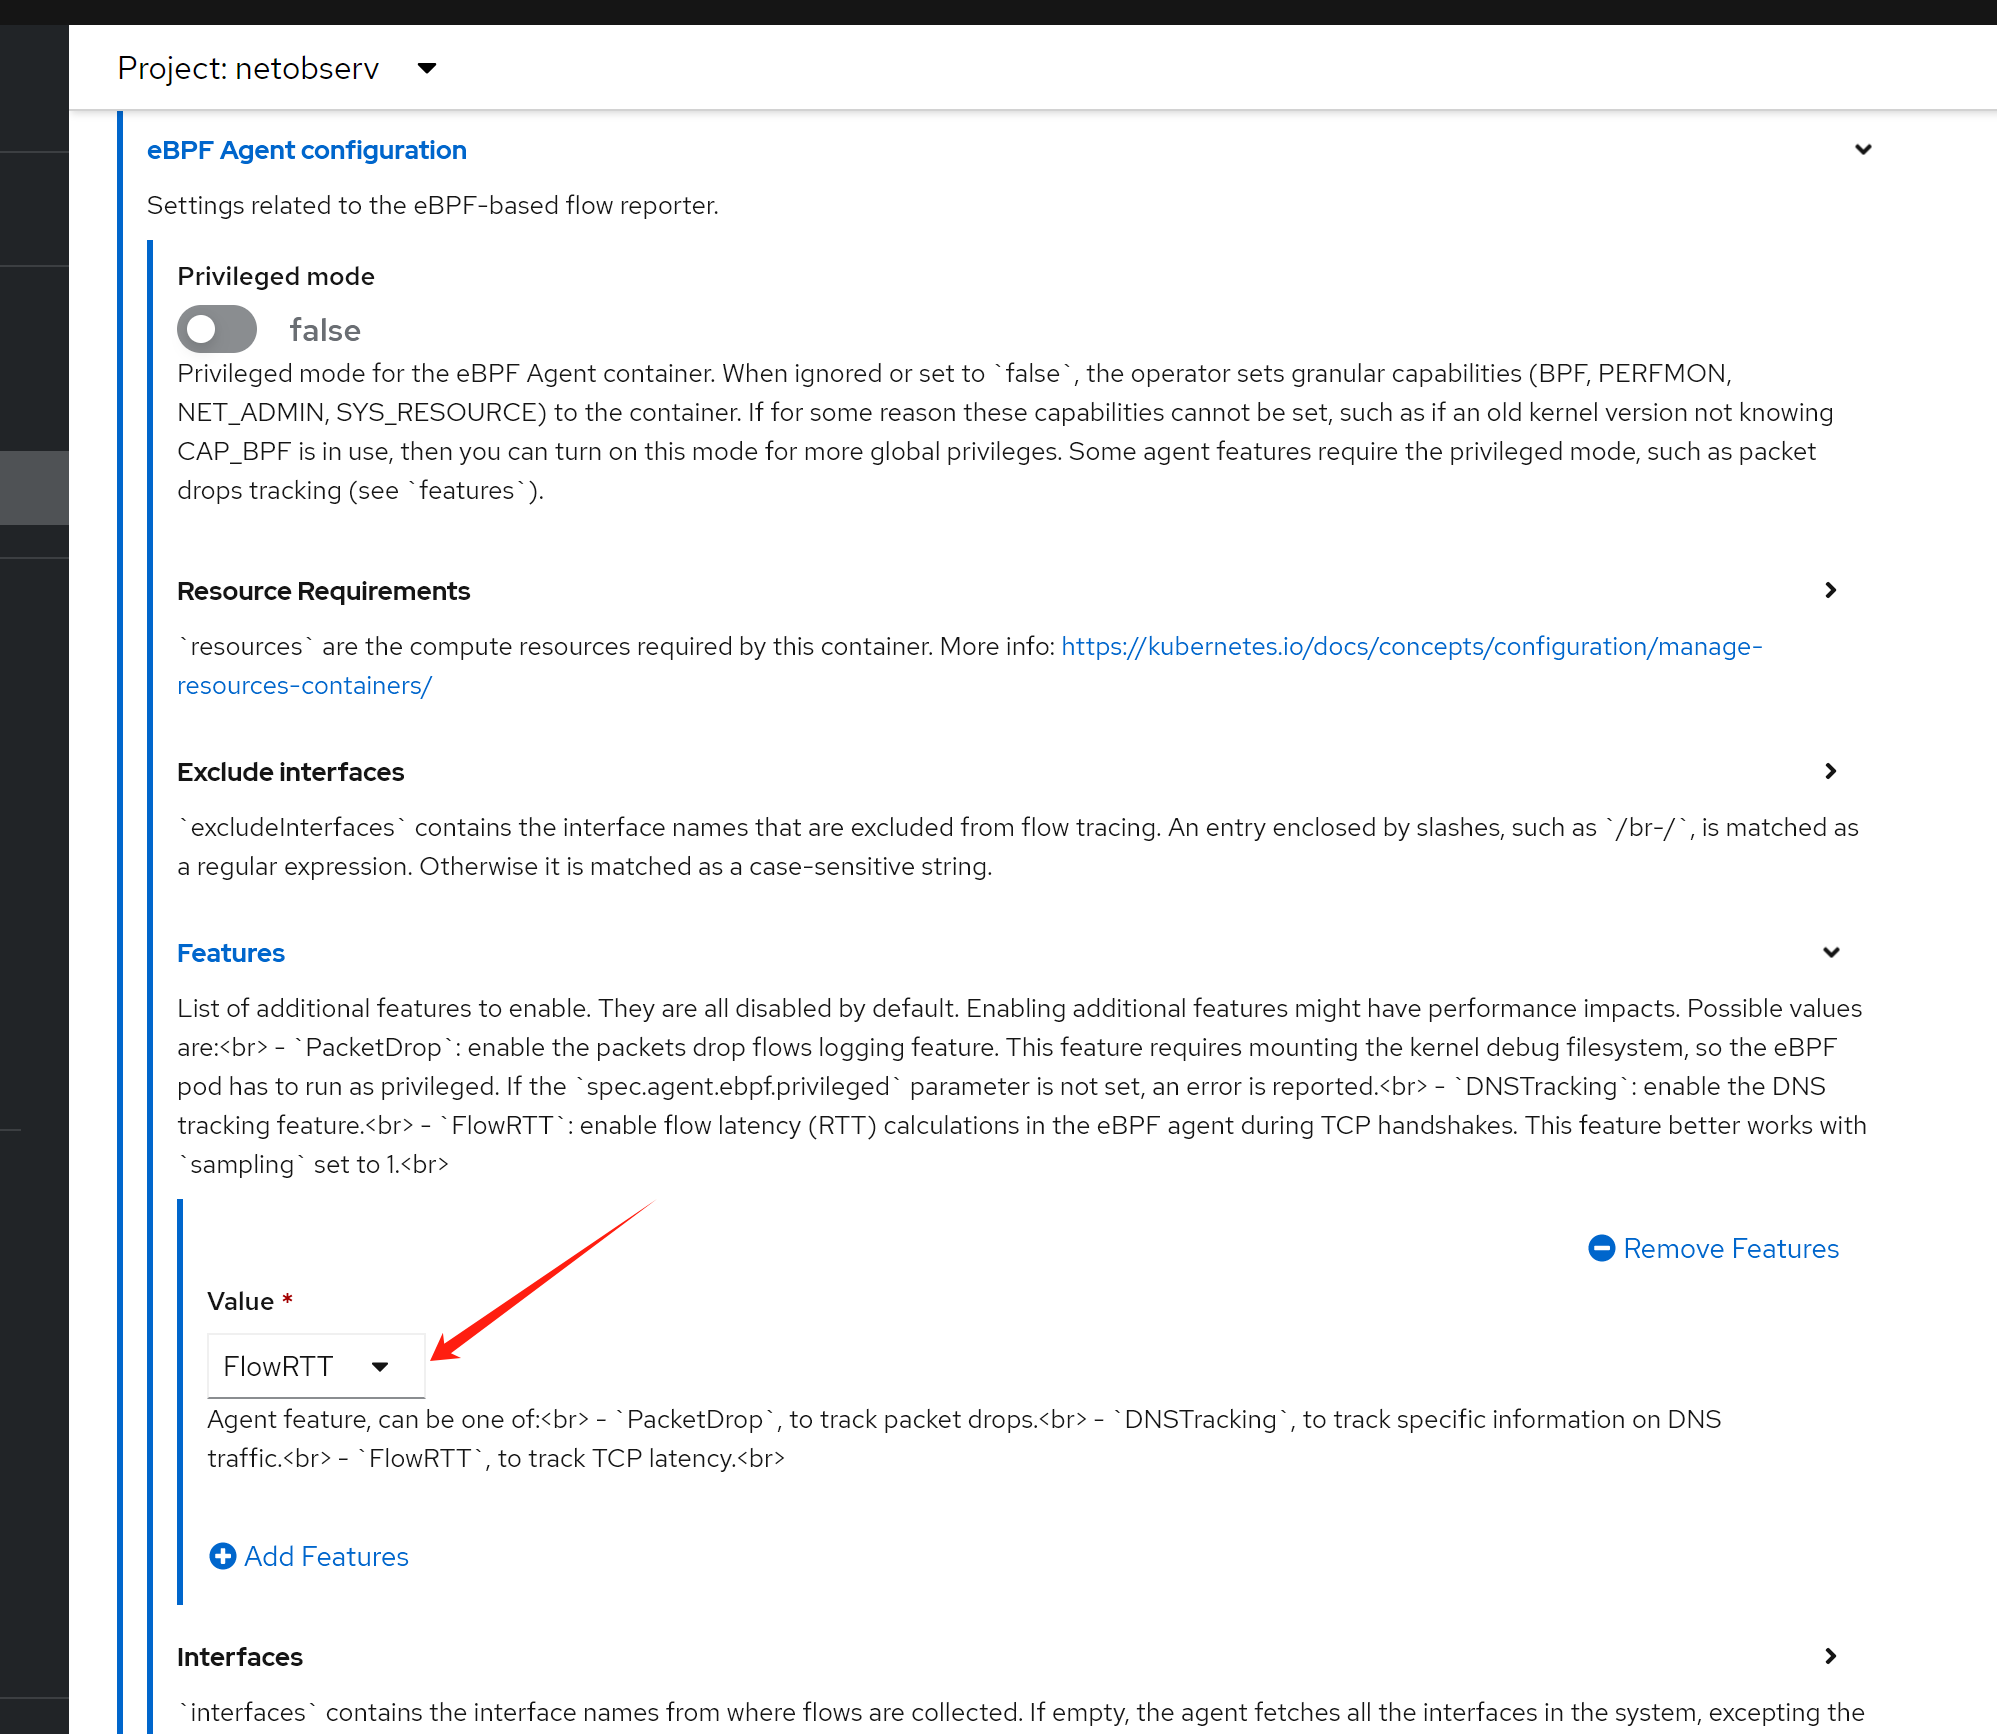Collapse eBPF Agent configuration chevron
This screenshot has width=1997, height=1734.
coord(1862,150)
